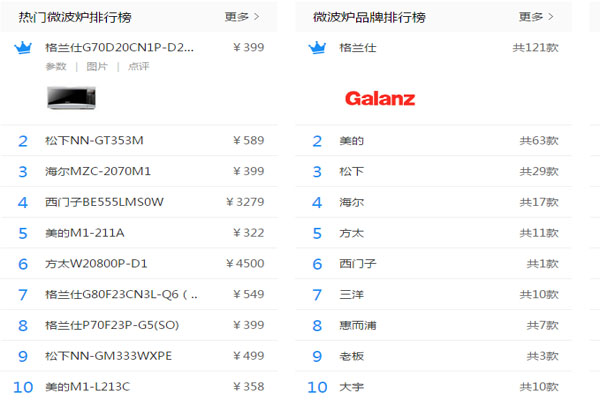Open brand 美的 in brand ranking
The height and width of the screenshot is (400, 600).
pyautogui.click(x=352, y=141)
